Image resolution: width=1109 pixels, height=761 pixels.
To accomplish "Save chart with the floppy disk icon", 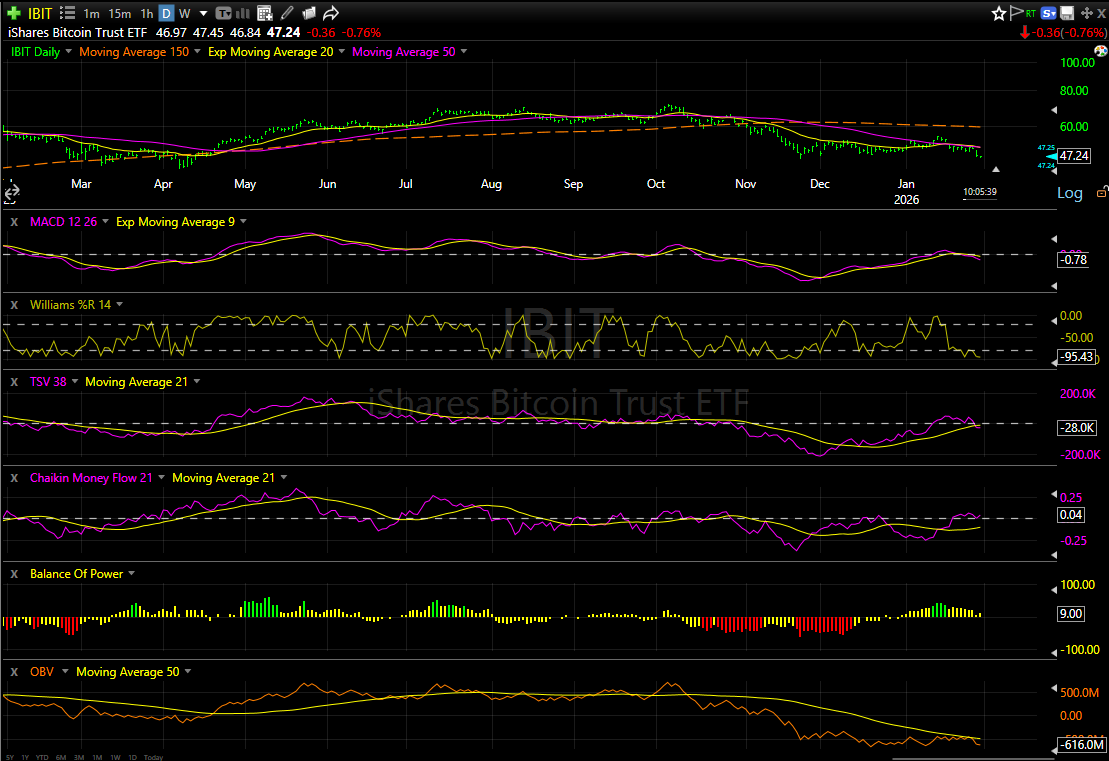I will pyautogui.click(x=1067, y=13).
